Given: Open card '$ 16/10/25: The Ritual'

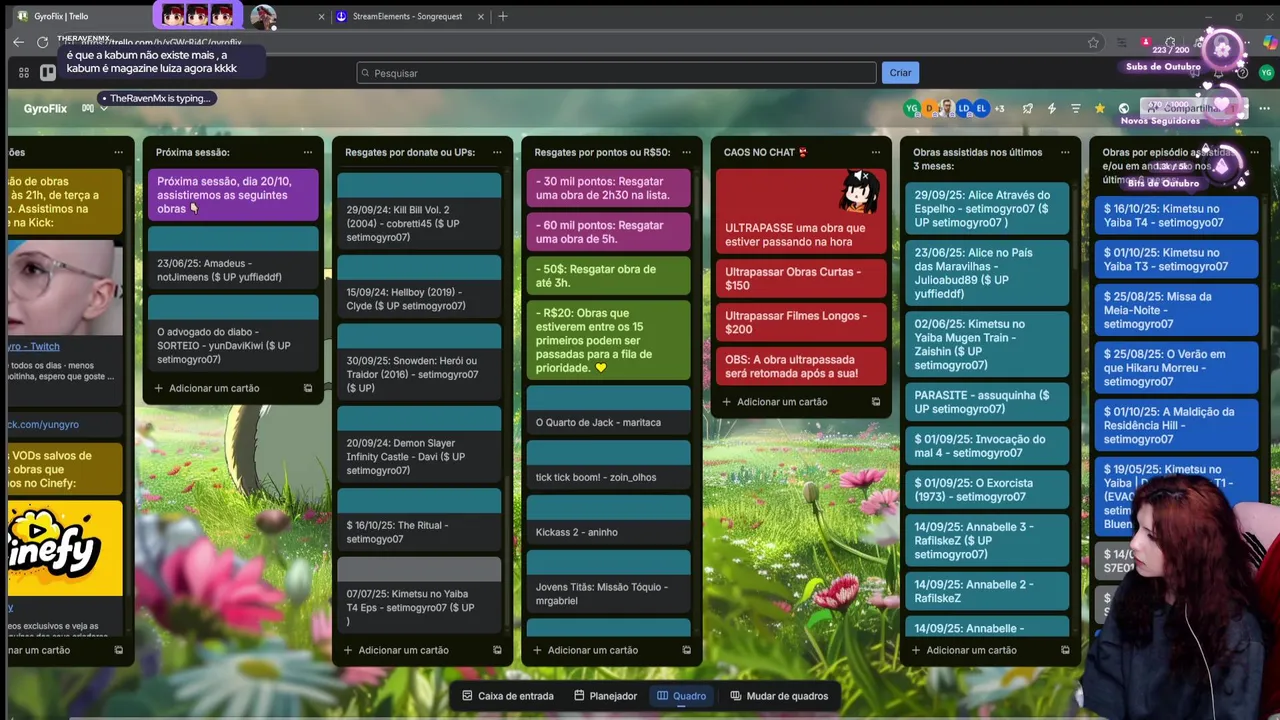Looking at the screenshot, I should [419, 520].
